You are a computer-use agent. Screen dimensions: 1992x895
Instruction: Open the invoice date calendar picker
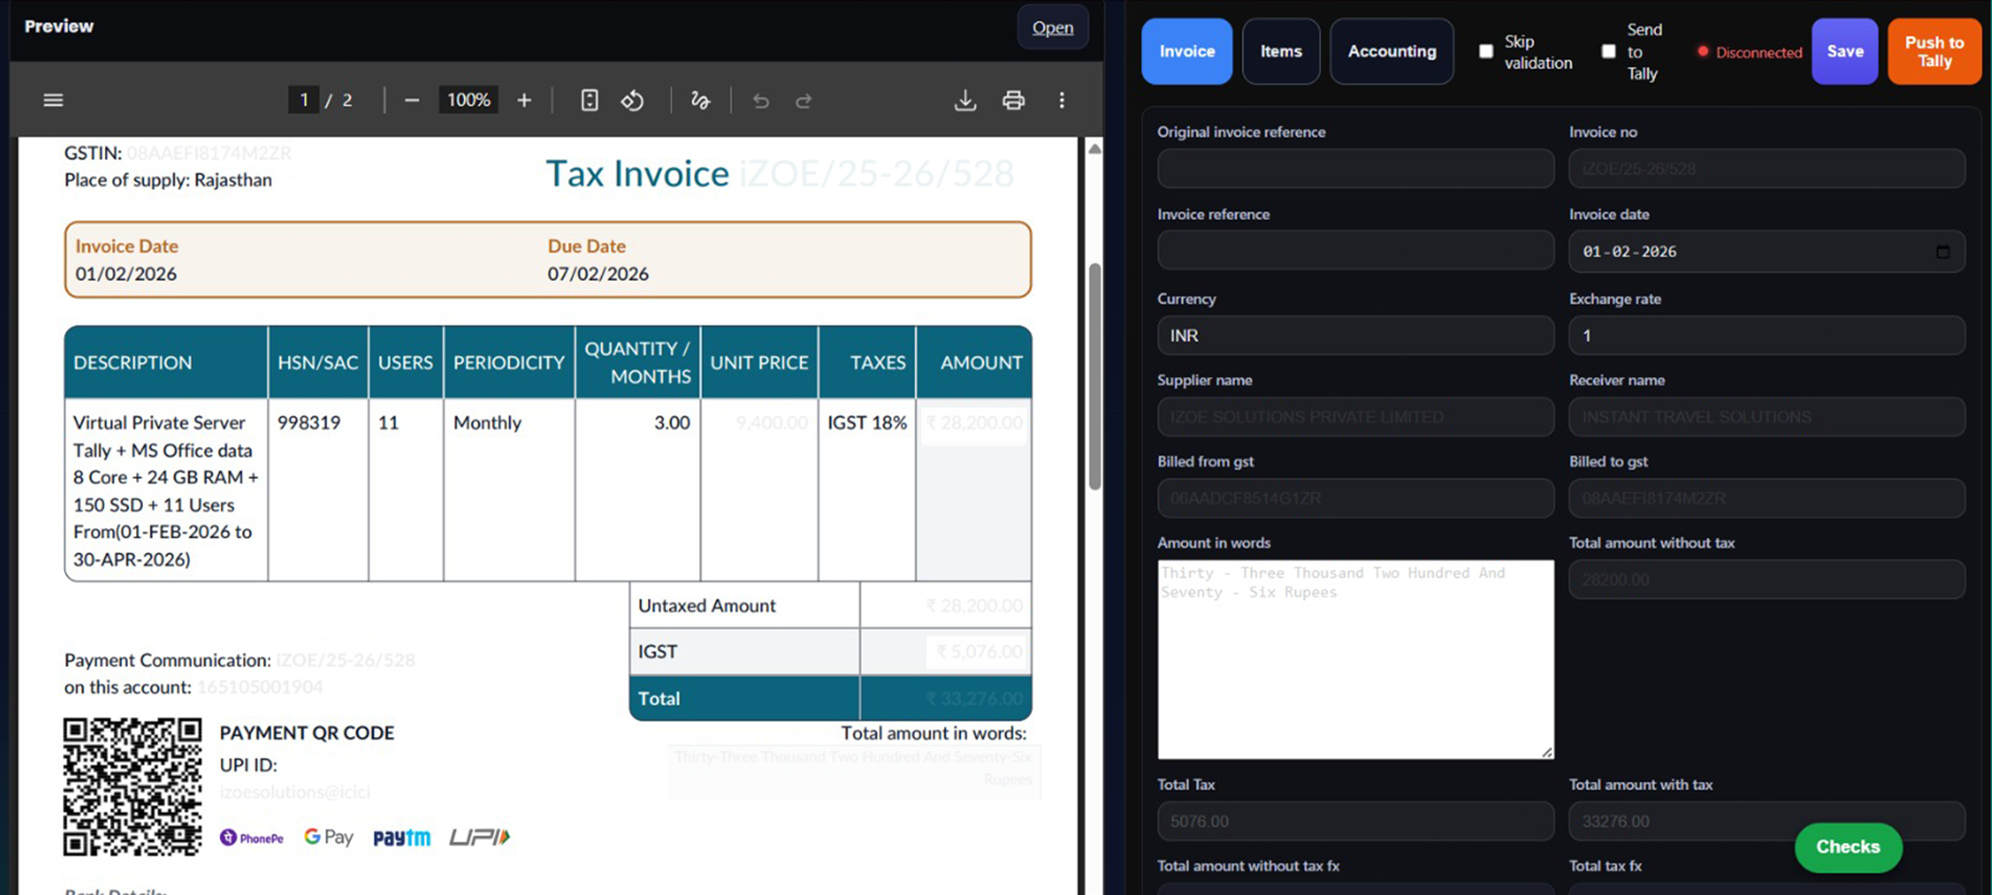click(1942, 251)
